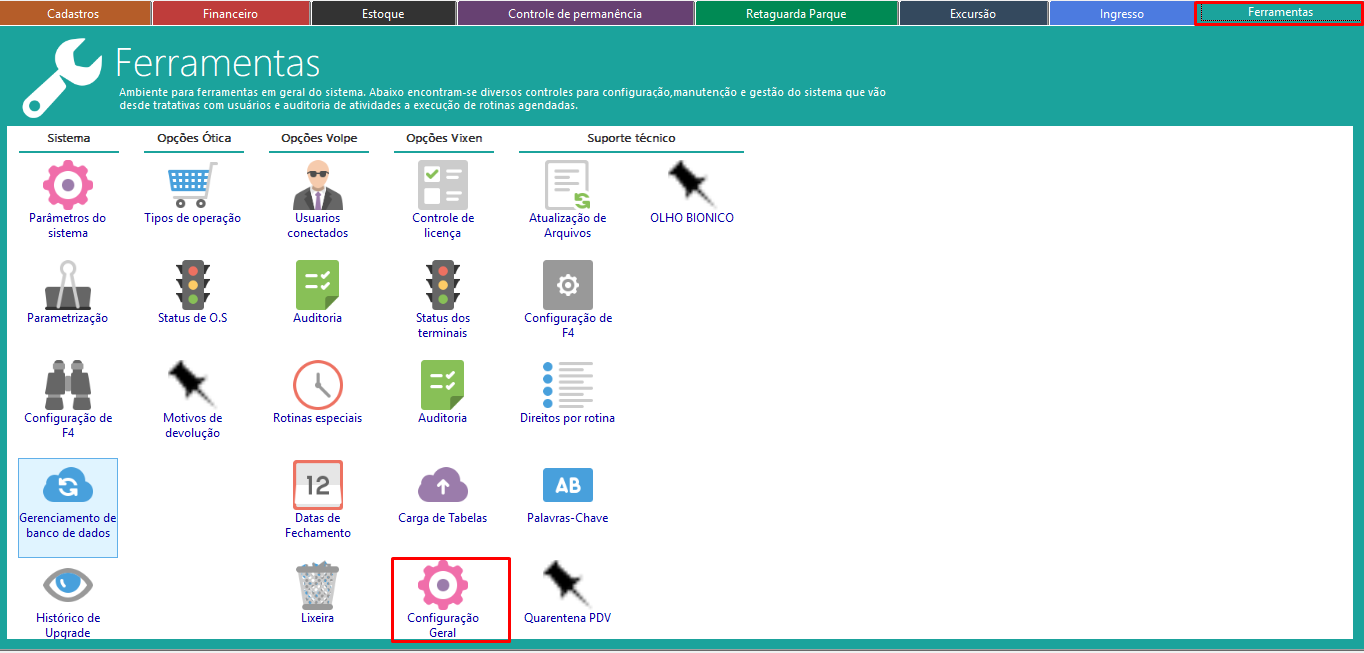Image resolution: width=1364 pixels, height=653 pixels.
Task: Click the Histórico de Upgrade eye icon
Action: click(x=67, y=585)
